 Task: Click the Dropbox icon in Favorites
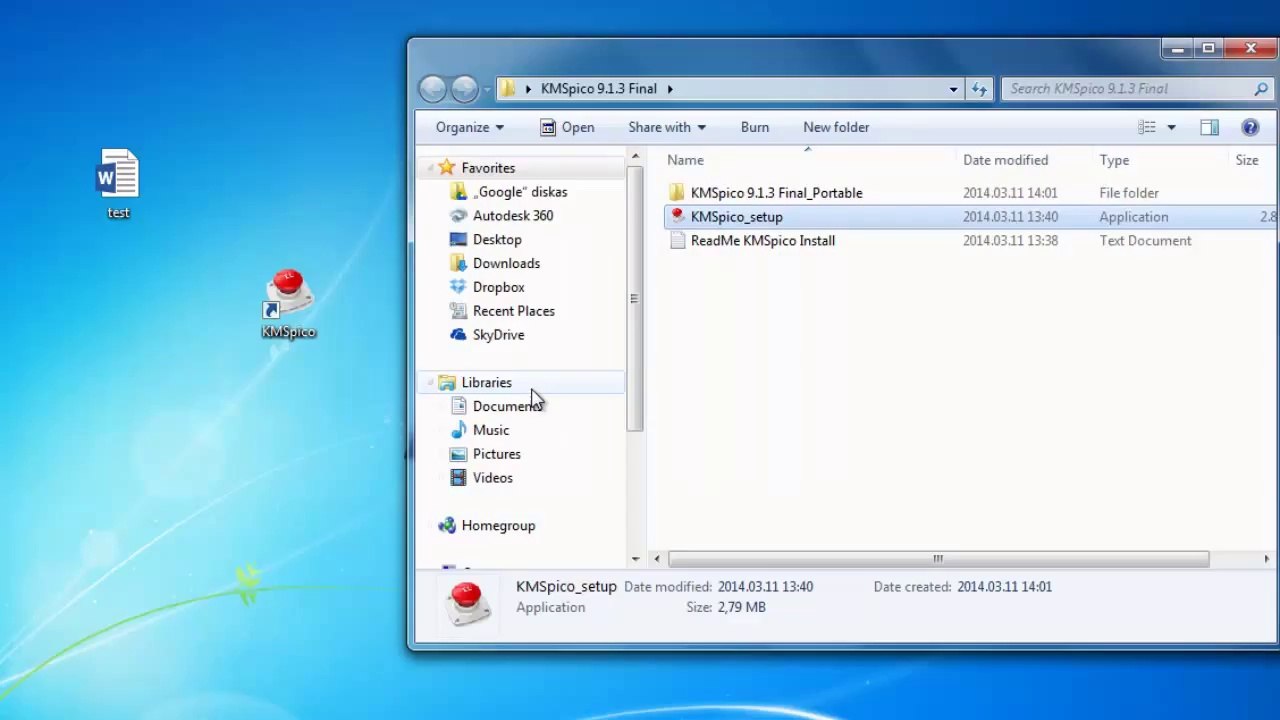coord(458,287)
